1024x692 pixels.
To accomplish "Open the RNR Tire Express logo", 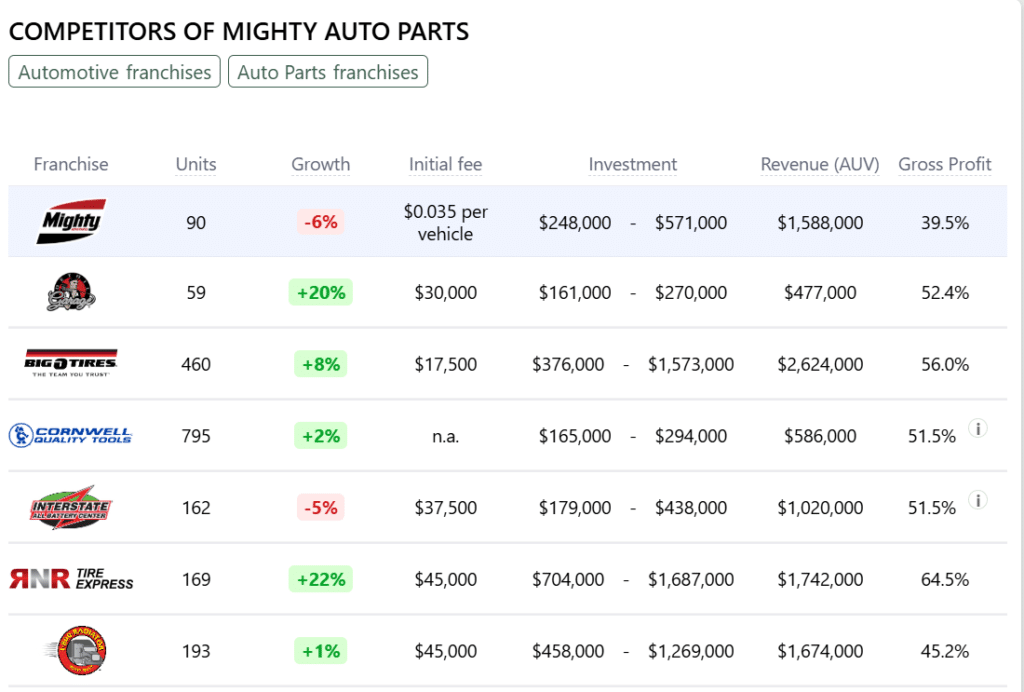I will coord(71,579).
